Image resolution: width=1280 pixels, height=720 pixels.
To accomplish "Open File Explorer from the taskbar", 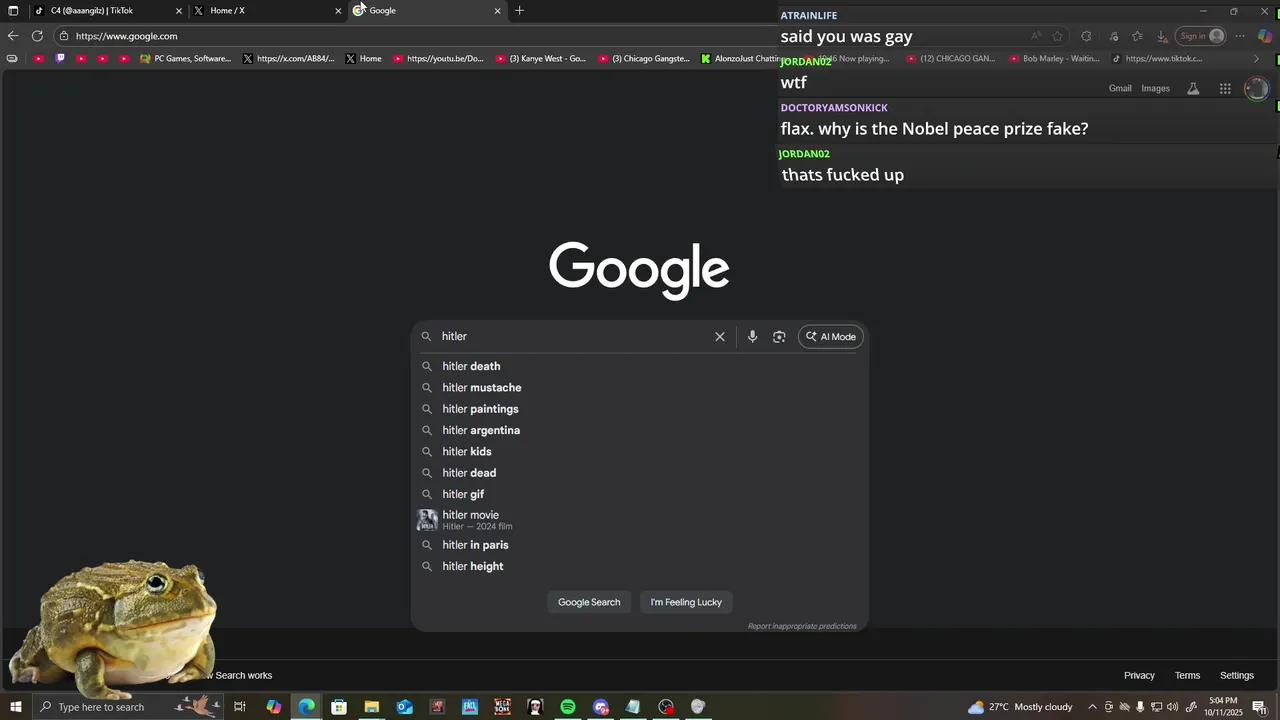I will pyautogui.click(x=371, y=707).
